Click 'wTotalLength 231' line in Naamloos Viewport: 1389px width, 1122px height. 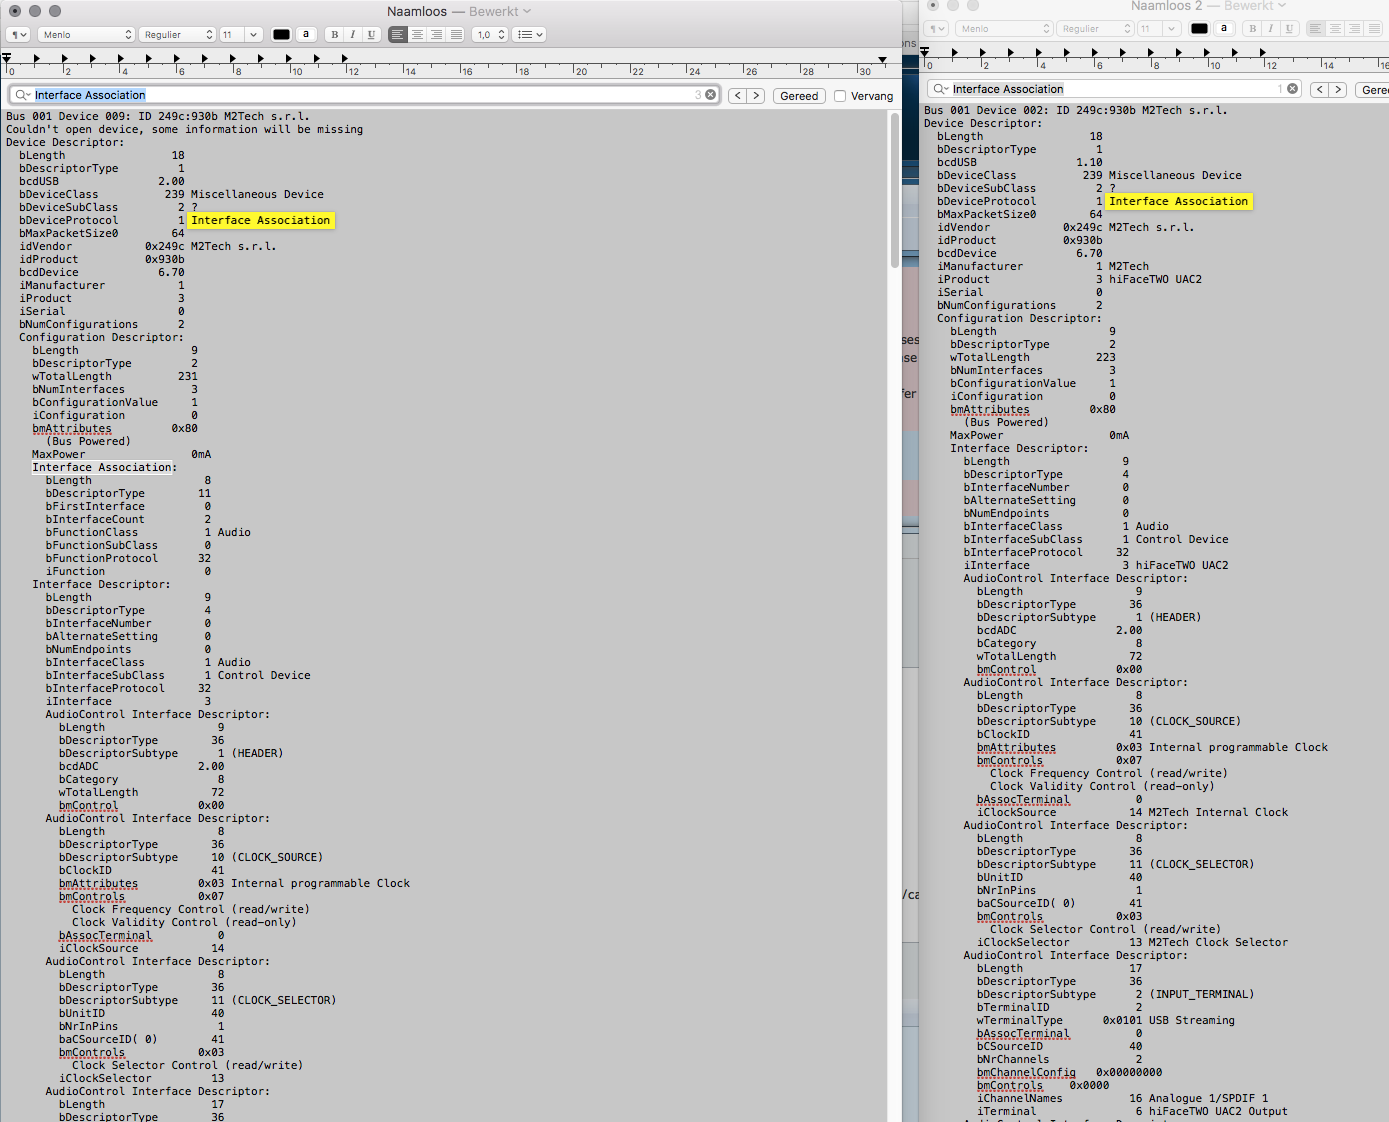115,376
